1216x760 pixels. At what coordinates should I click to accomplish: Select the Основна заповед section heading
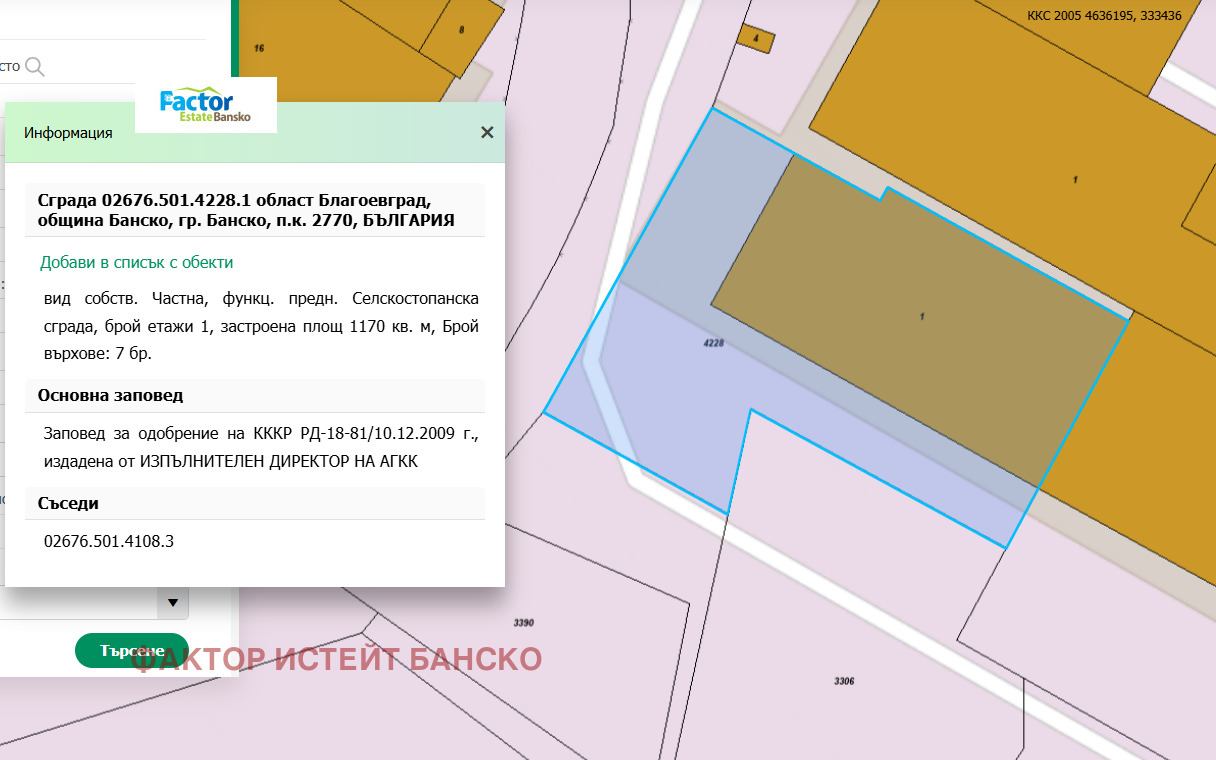110,395
